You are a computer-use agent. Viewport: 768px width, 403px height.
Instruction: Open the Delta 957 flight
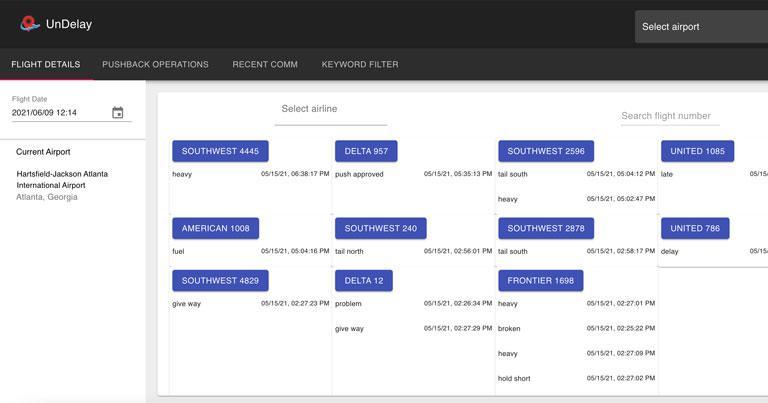coord(366,151)
